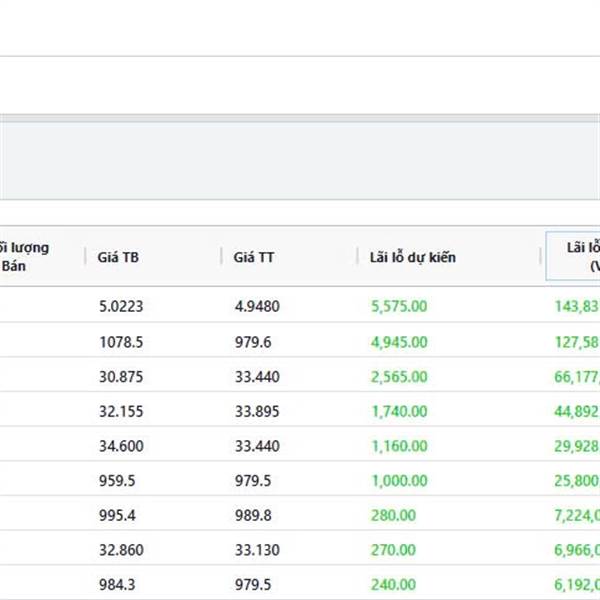Click the expected profit value 4,945.00
Screen dimensions: 600x600
(x=399, y=342)
